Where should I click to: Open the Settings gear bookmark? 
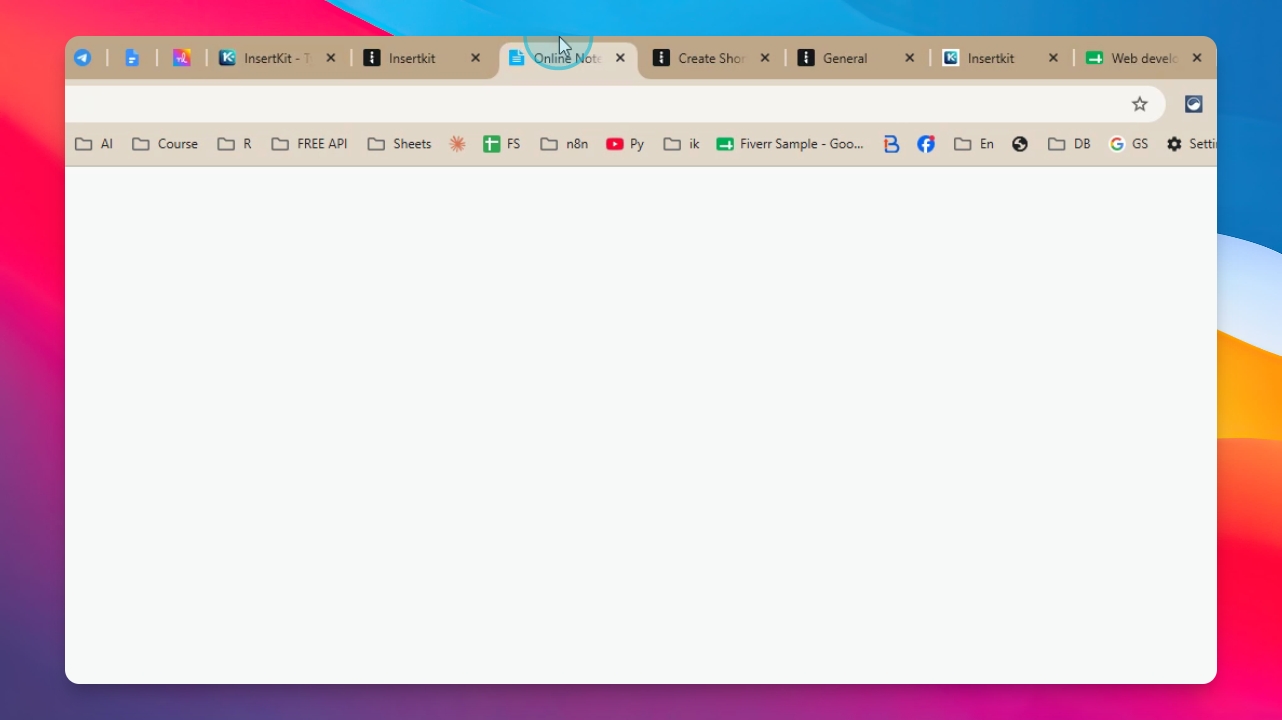[x=1191, y=144]
